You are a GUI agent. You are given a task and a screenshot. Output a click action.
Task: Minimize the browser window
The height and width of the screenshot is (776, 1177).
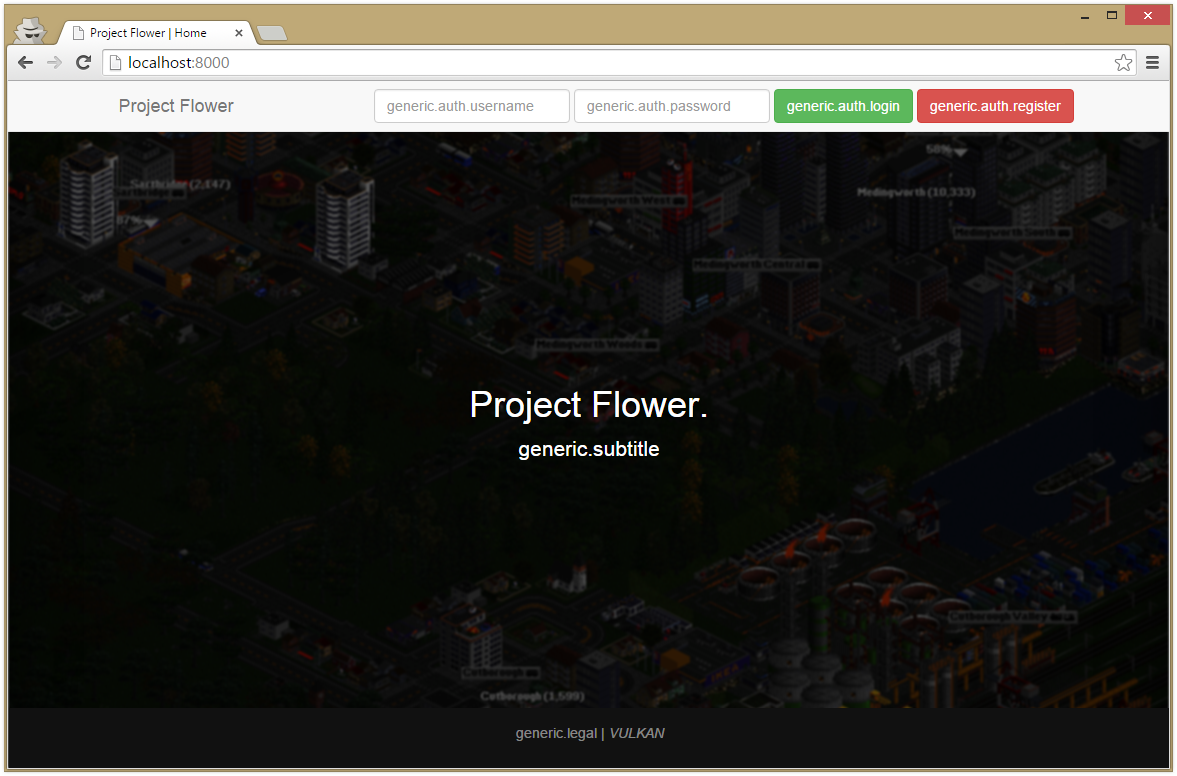pos(1085,16)
